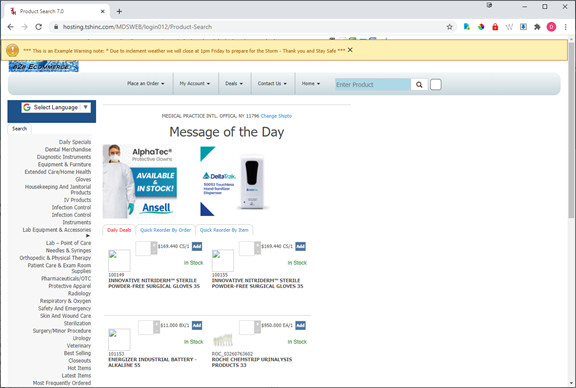Open the Diagnostic Instruments category
Screen dimensions: 576x388
[64, 157]
